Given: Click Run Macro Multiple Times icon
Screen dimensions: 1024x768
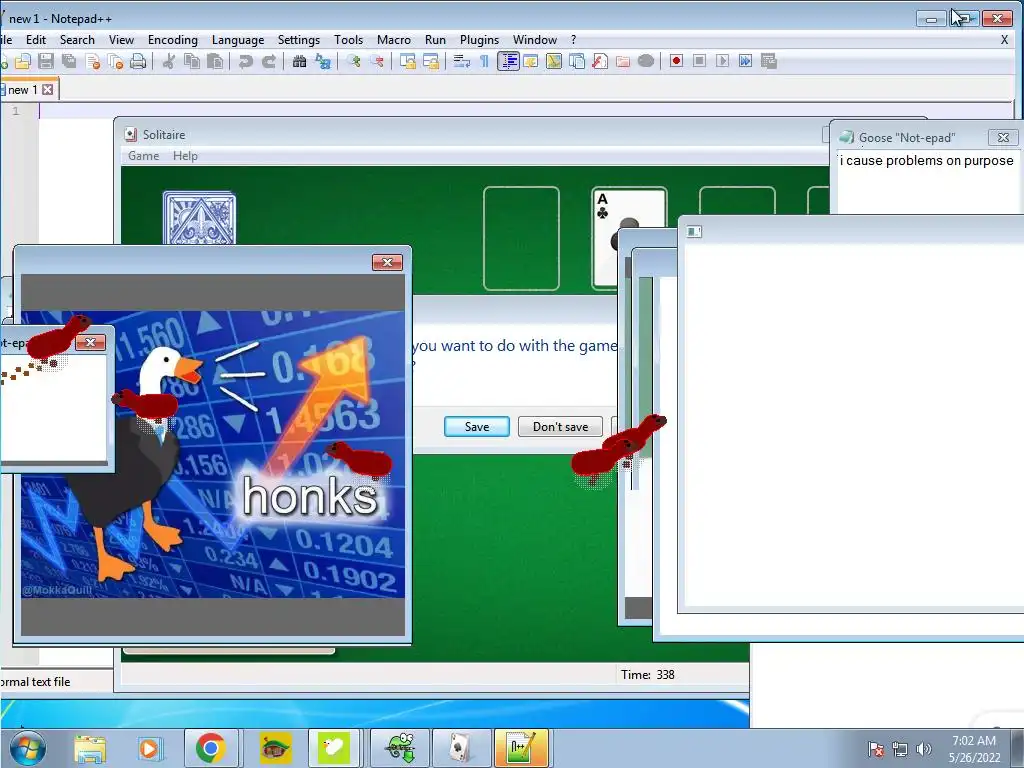Looking at the screenshot, I should pyautogui.click(x=745, y=61).
